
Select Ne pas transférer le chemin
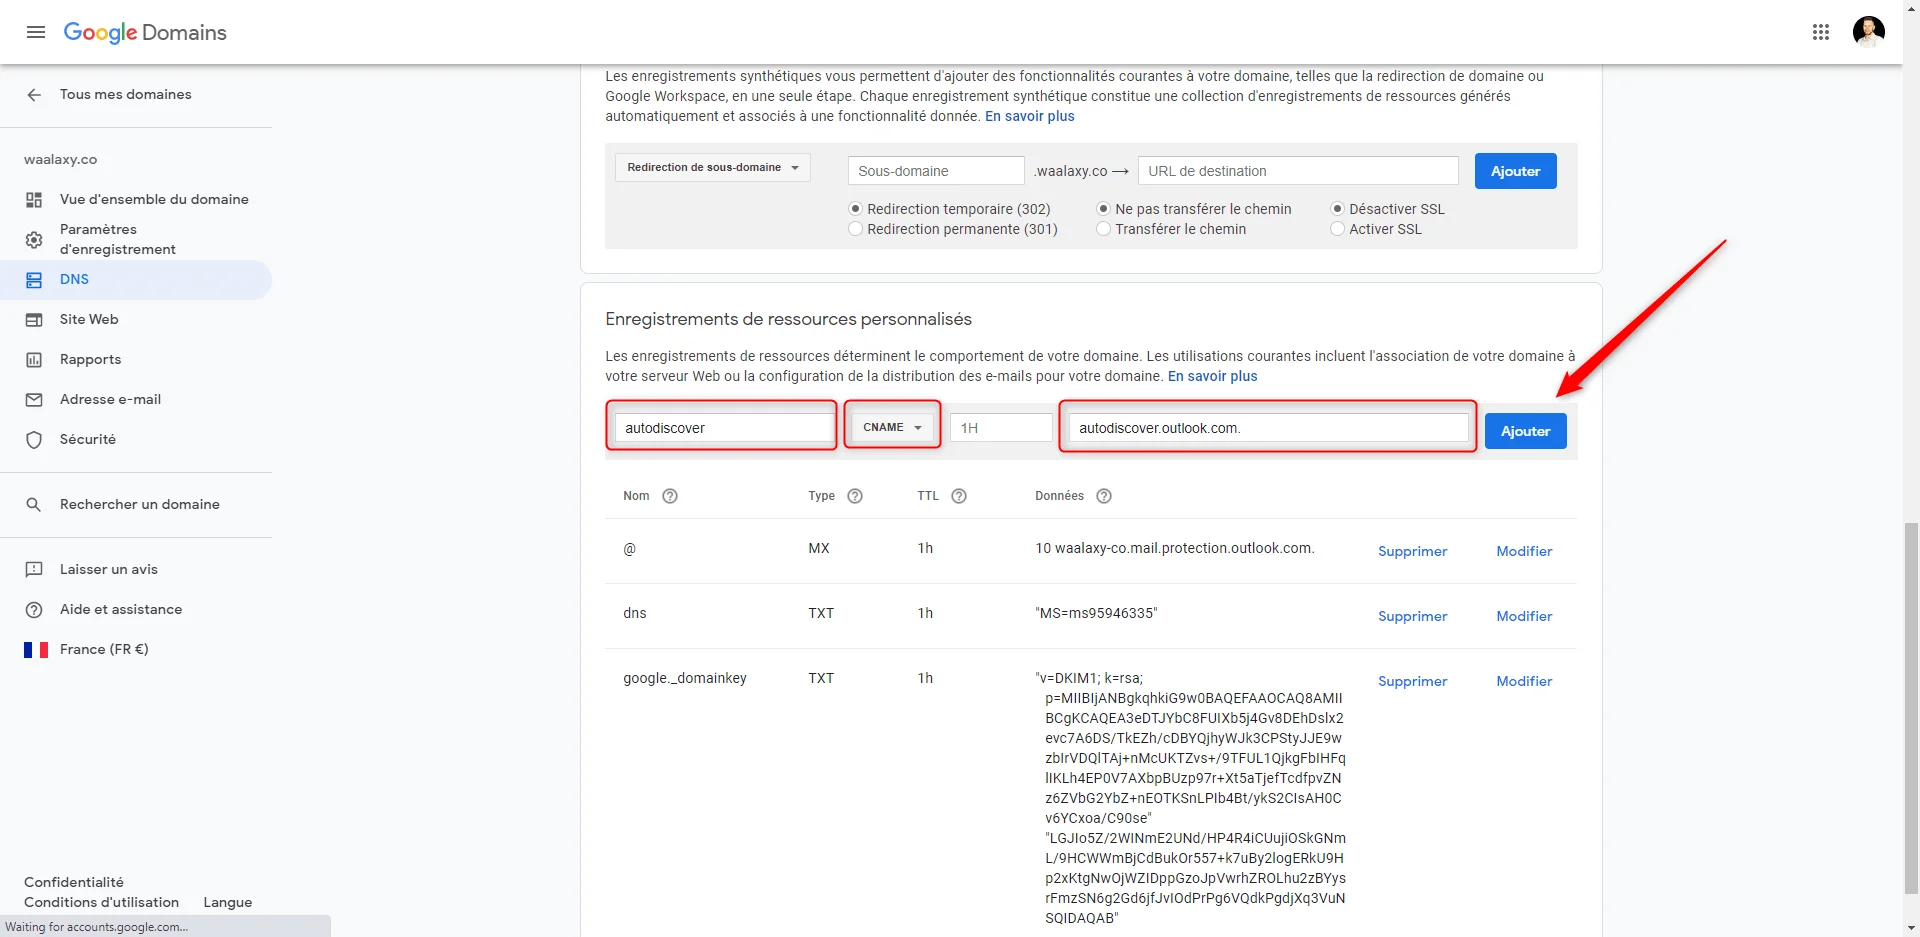(x=1103, y=209)
